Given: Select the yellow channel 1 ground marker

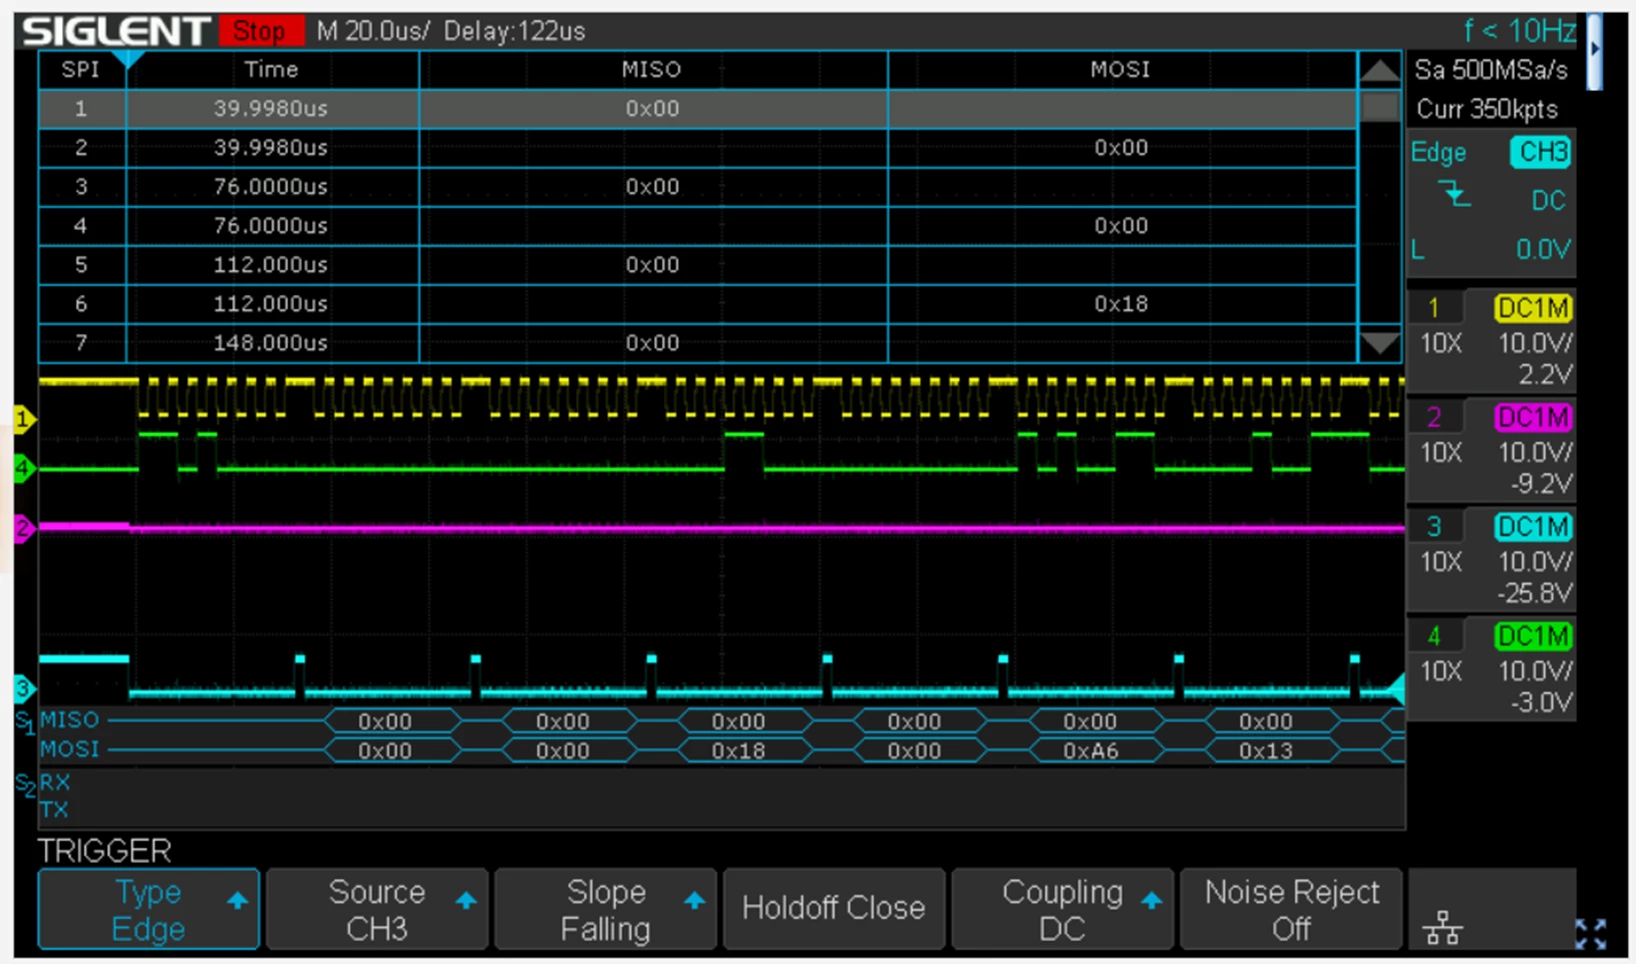Looking at the screenshot, I should pos(24,419).
